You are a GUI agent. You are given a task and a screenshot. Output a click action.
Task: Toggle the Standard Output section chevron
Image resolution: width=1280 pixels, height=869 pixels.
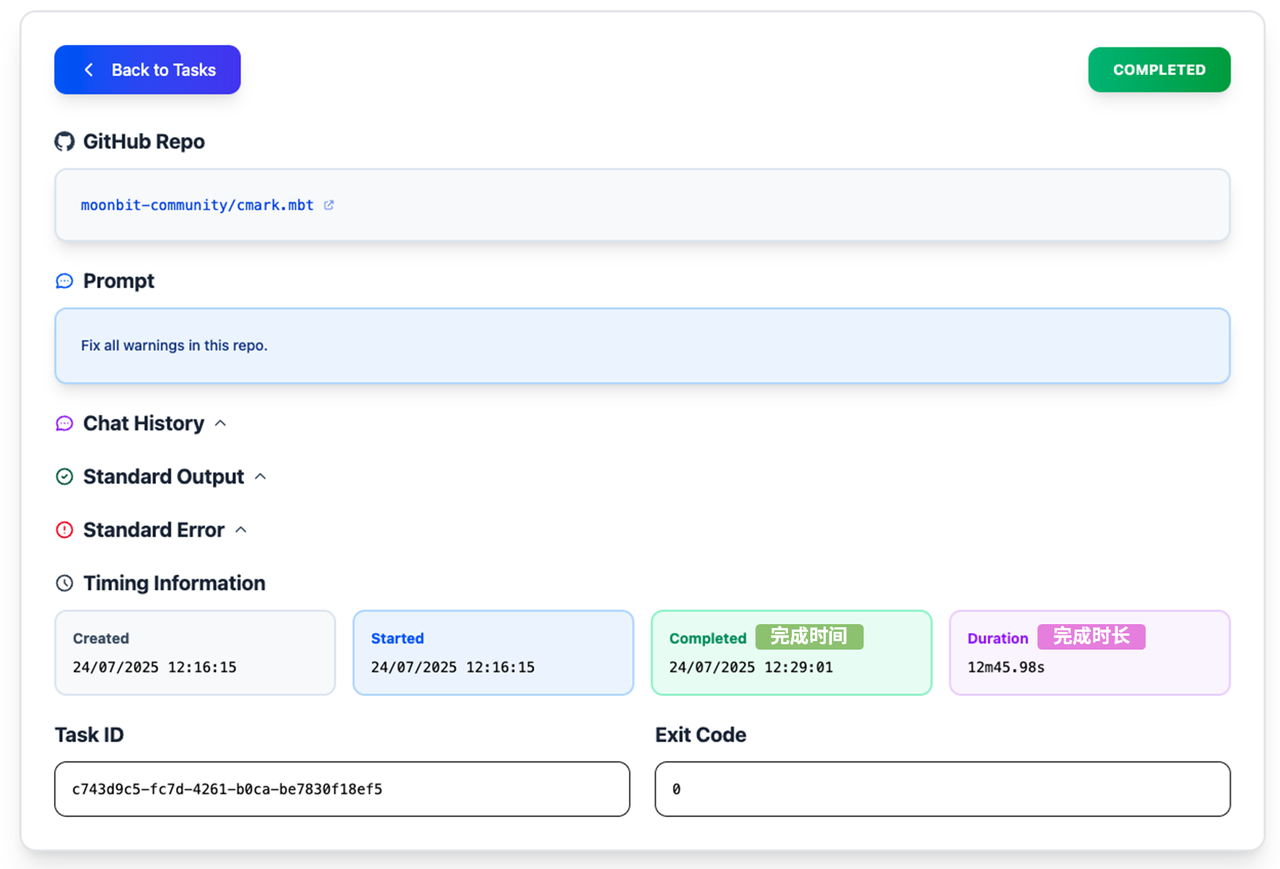[x=261, y=476]
